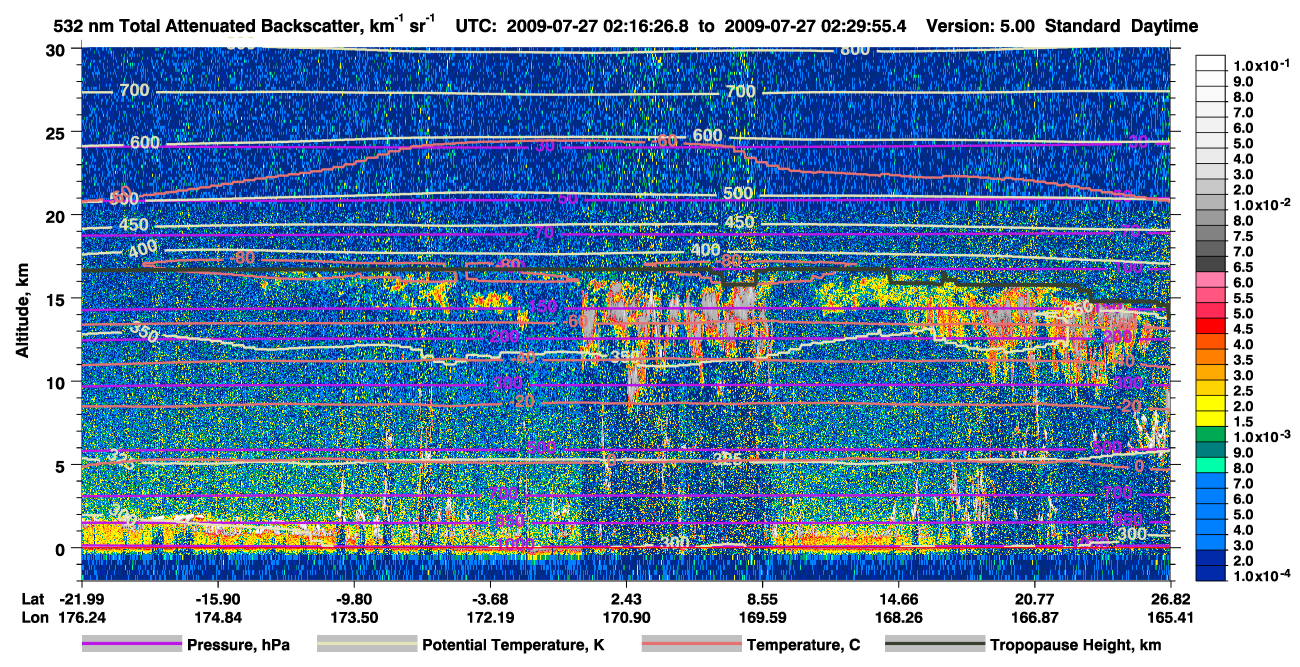
Task: Click the longitude value 170.90
Action: click(627, 617)
